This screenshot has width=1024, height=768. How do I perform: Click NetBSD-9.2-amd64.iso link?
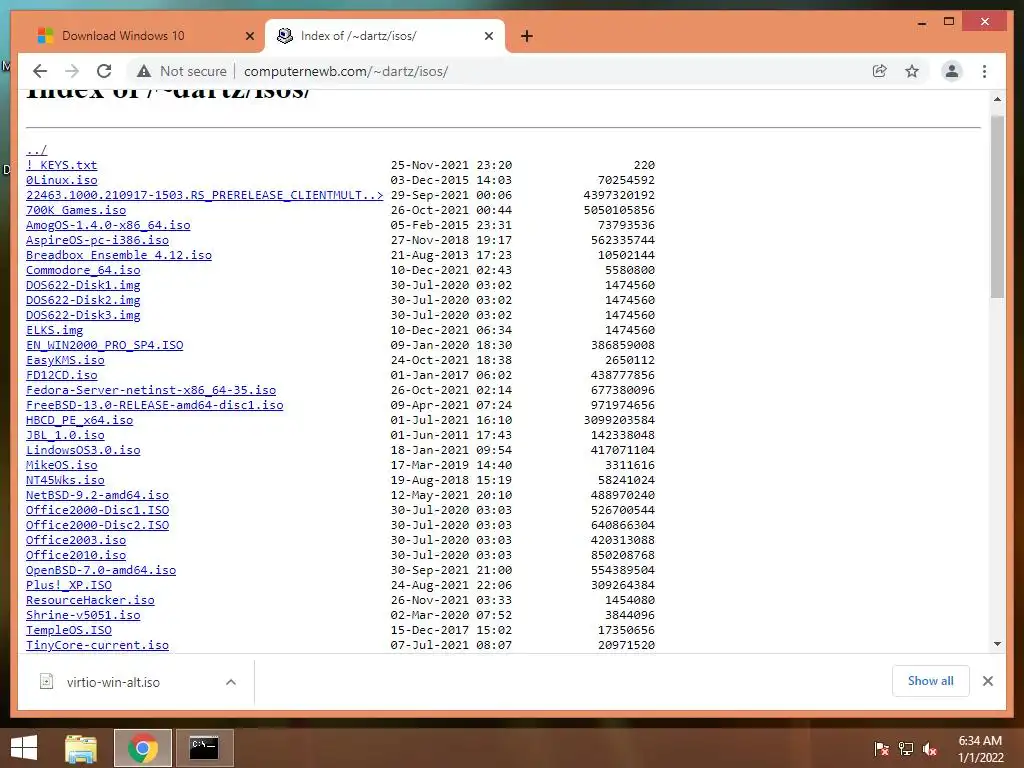[x=97, y=496]
